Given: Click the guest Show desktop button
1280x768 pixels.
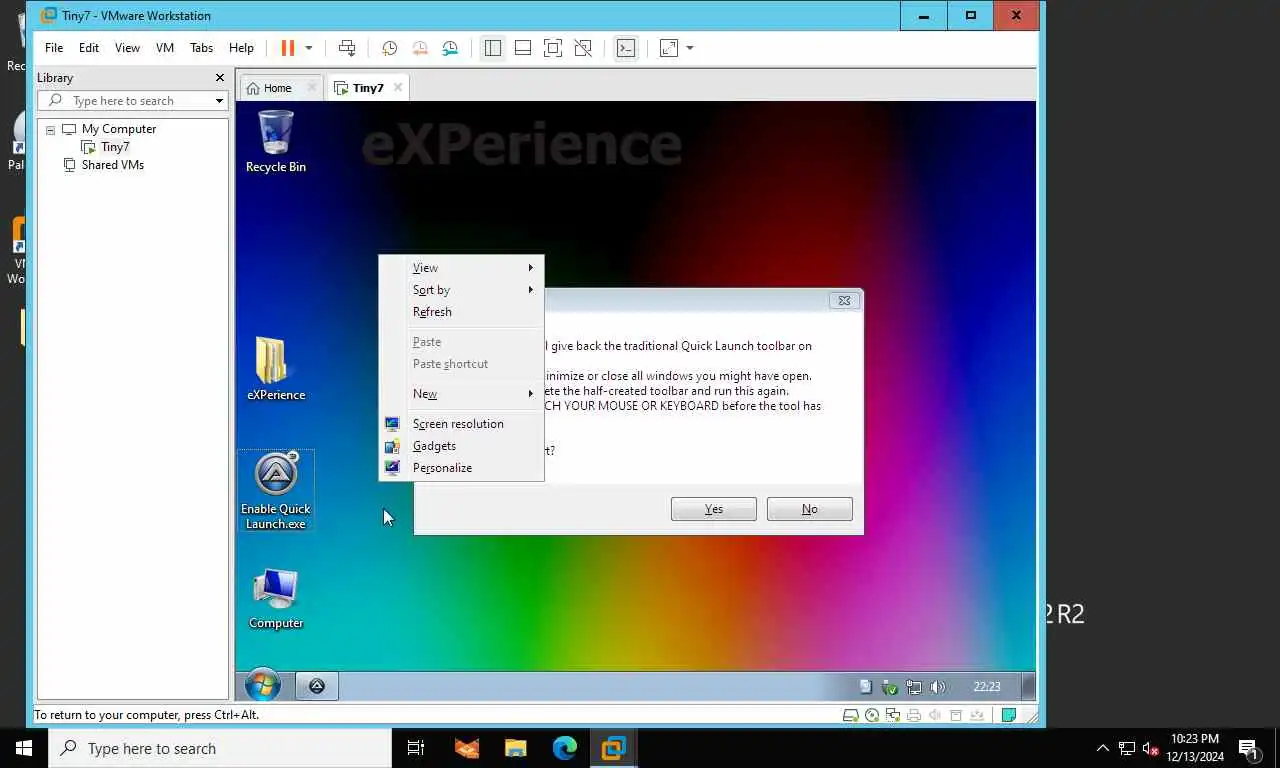Looking at the screenshot, I should point(1028,686).
